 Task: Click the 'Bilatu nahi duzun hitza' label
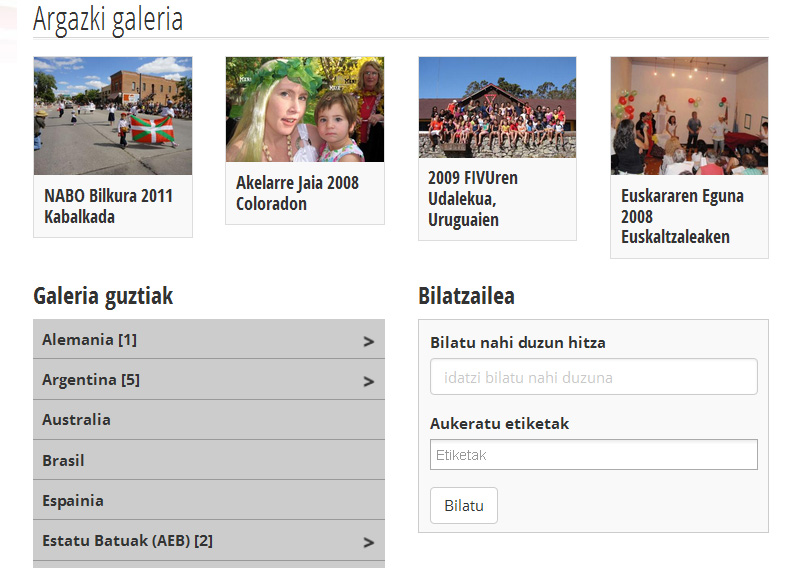tap(517, 343)
